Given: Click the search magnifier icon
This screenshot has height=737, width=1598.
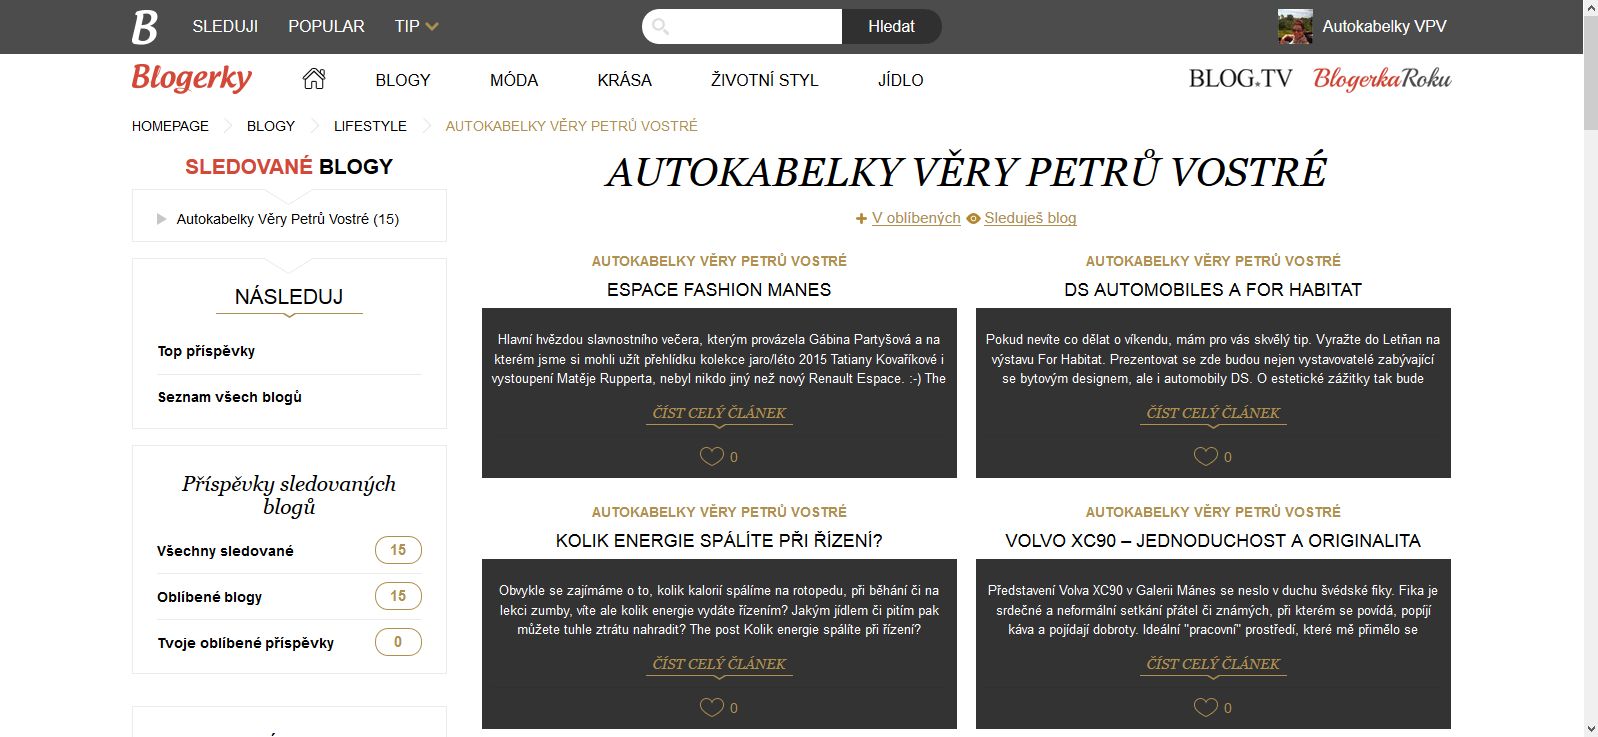Looking at the screenshot, I should click(660, 27).
